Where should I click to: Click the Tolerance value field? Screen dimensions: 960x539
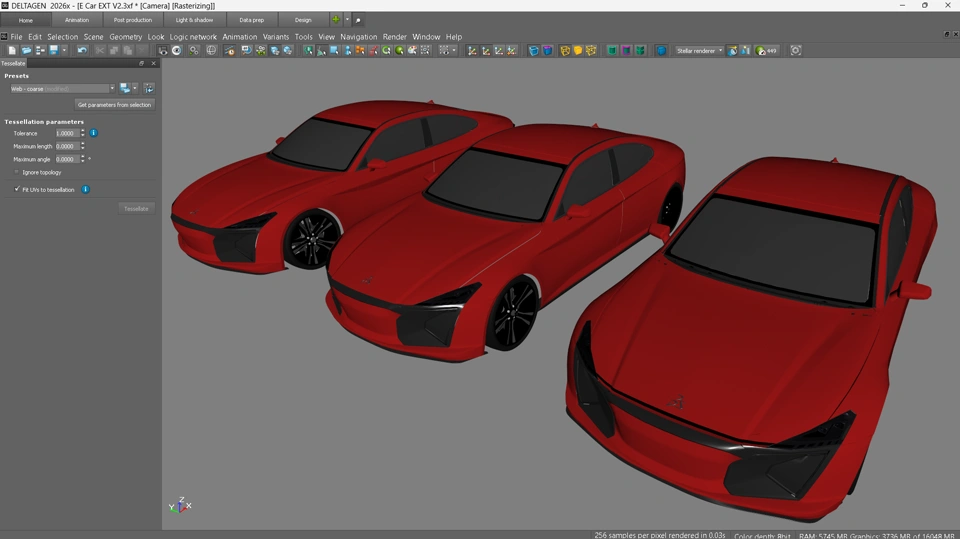click(67, 133)
